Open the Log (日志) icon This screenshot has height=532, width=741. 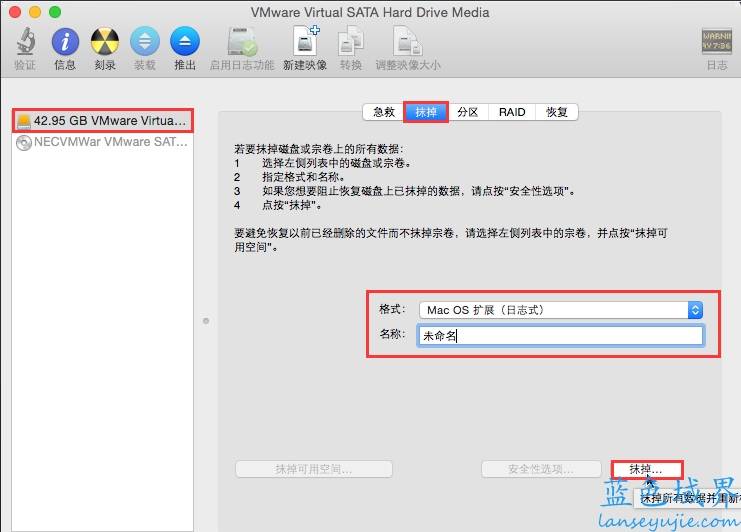(716, 42)
